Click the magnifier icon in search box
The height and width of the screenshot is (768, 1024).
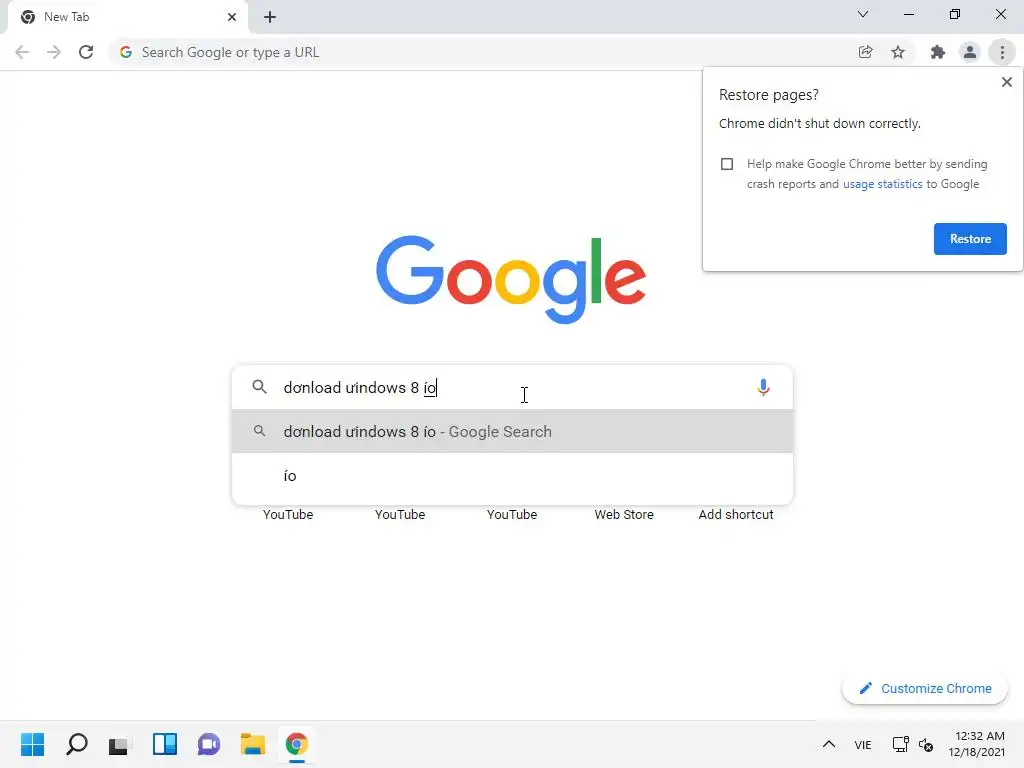click(x=259, y=387)
